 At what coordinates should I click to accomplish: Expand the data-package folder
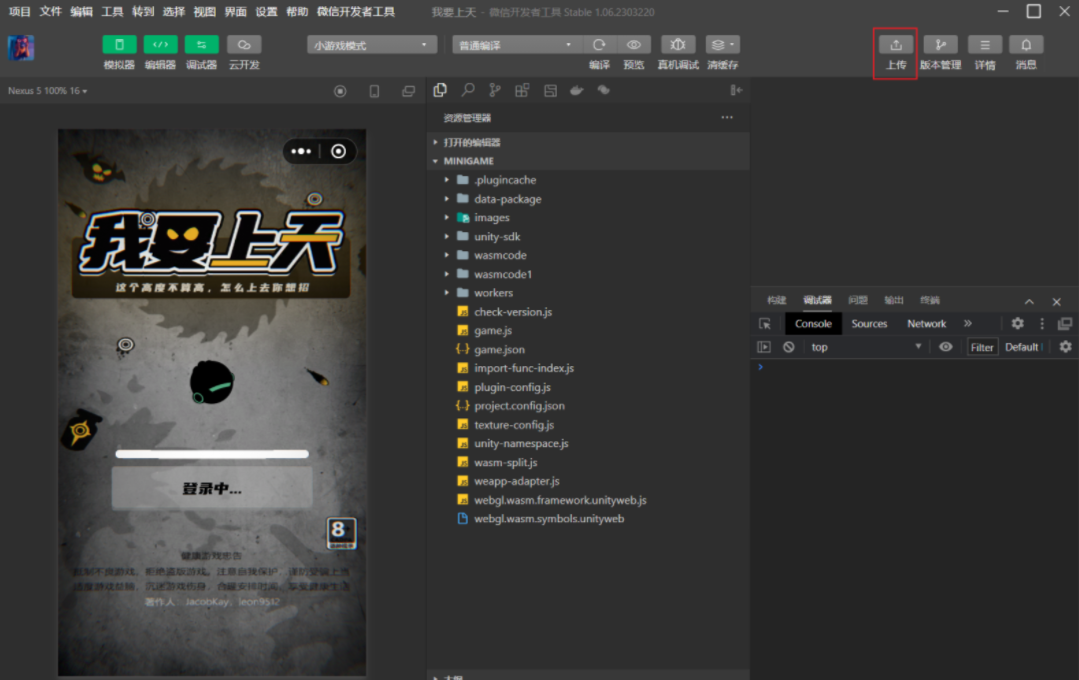[x=507, y=199]
